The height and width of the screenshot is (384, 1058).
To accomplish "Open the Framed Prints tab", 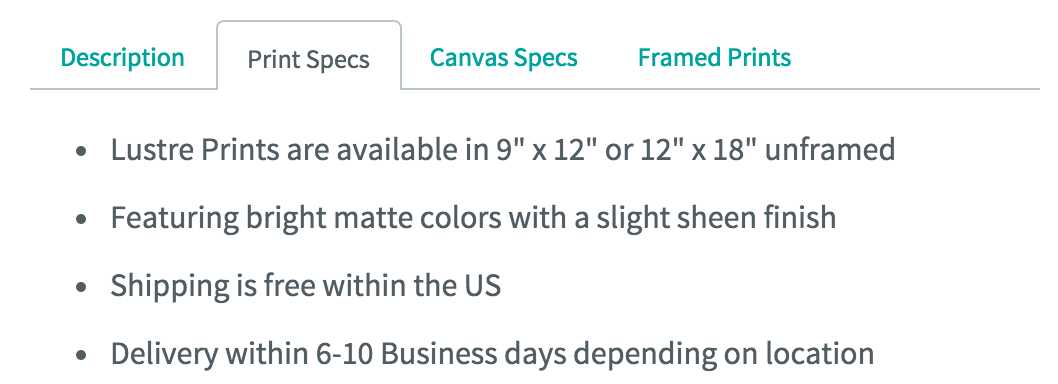I will click(715, 57).
